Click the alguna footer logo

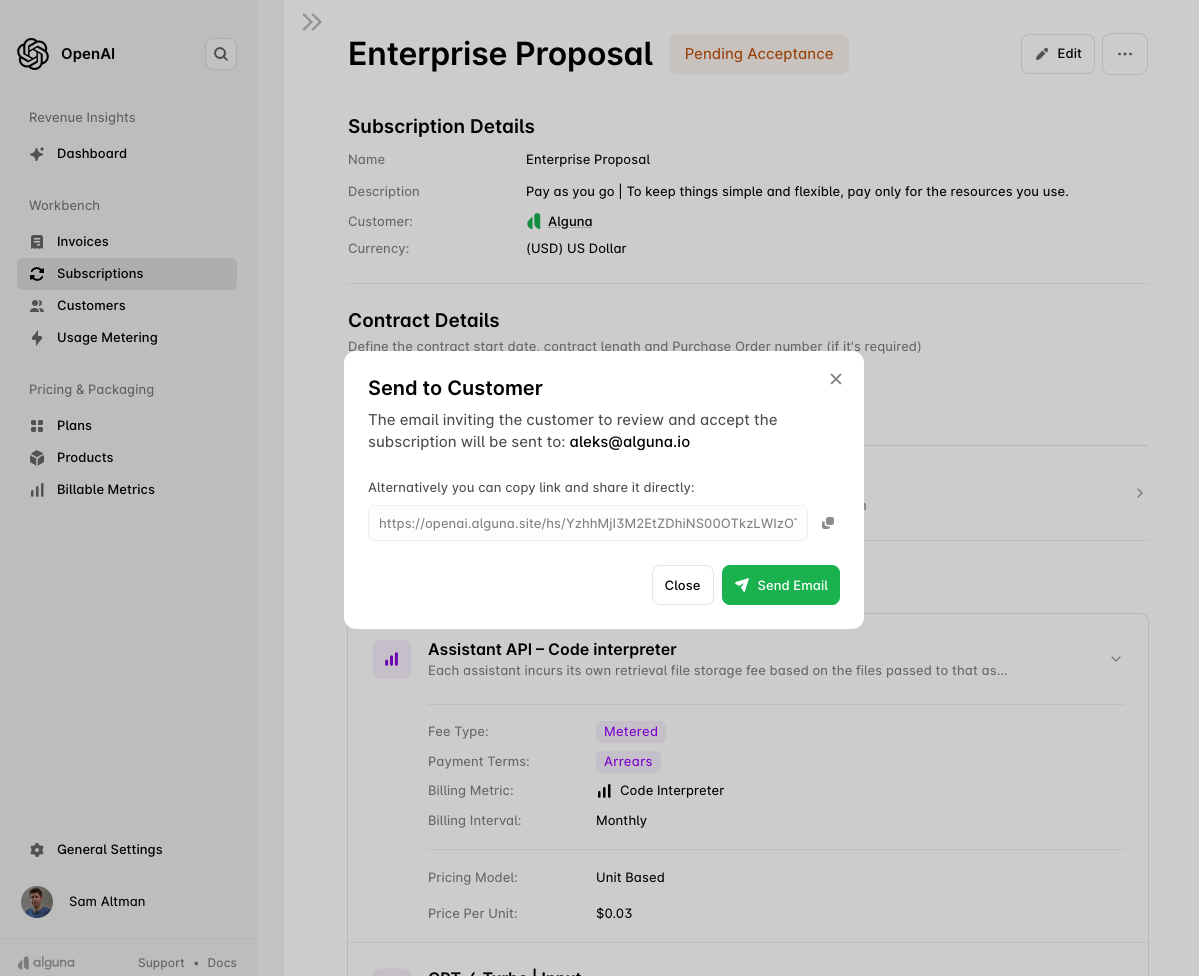(x=47, y=963)
